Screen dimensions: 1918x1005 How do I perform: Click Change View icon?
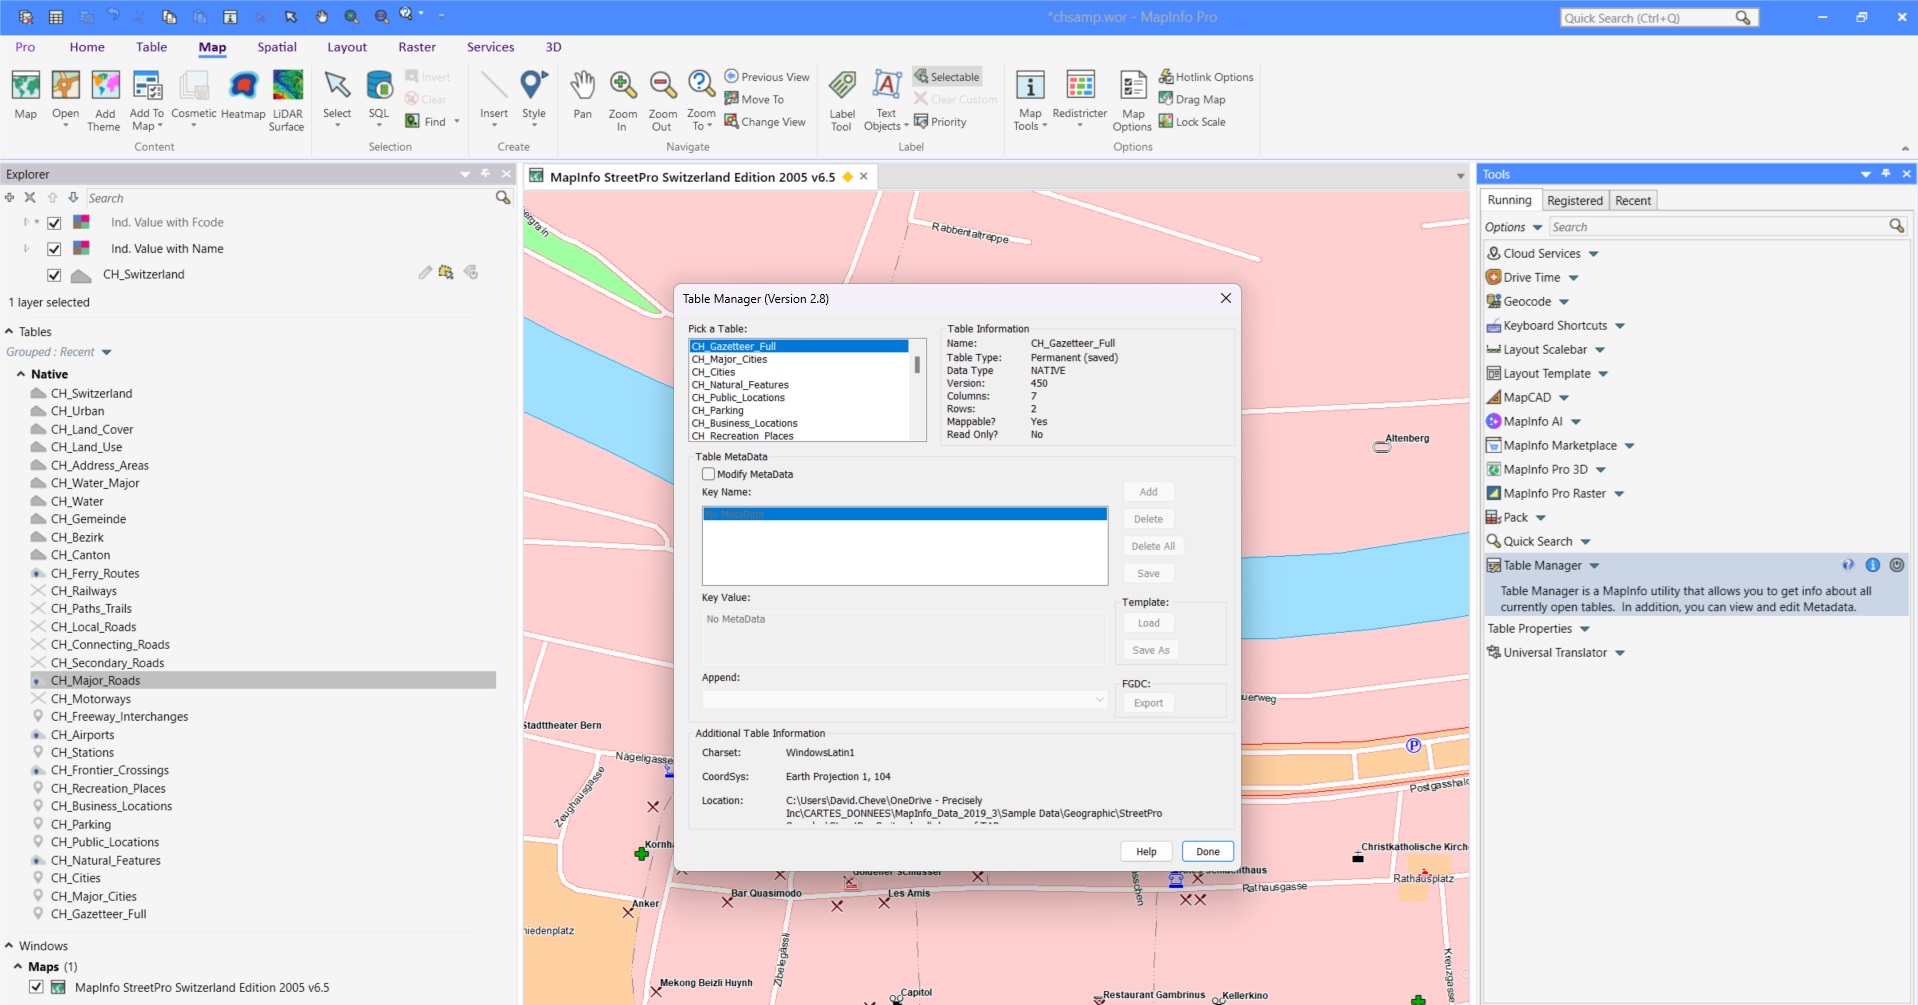point(731,122)
